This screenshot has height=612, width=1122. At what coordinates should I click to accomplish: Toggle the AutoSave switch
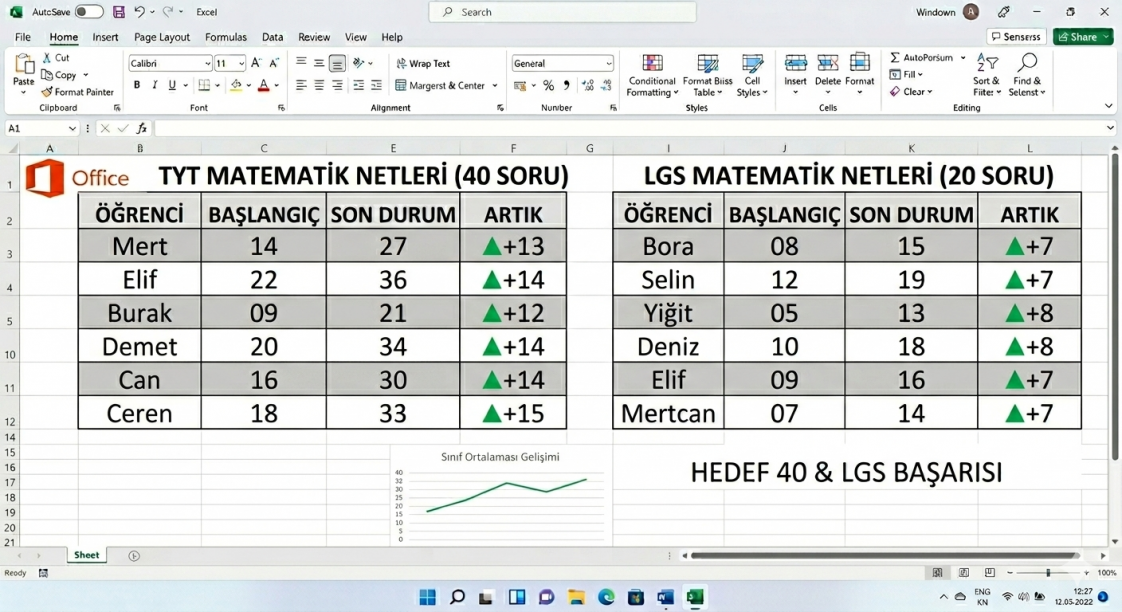pos(89,12)
